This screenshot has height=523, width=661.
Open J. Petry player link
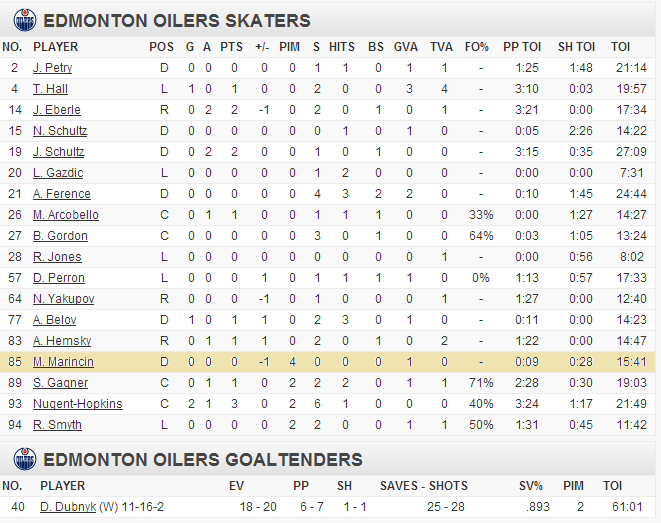point(53,68)
